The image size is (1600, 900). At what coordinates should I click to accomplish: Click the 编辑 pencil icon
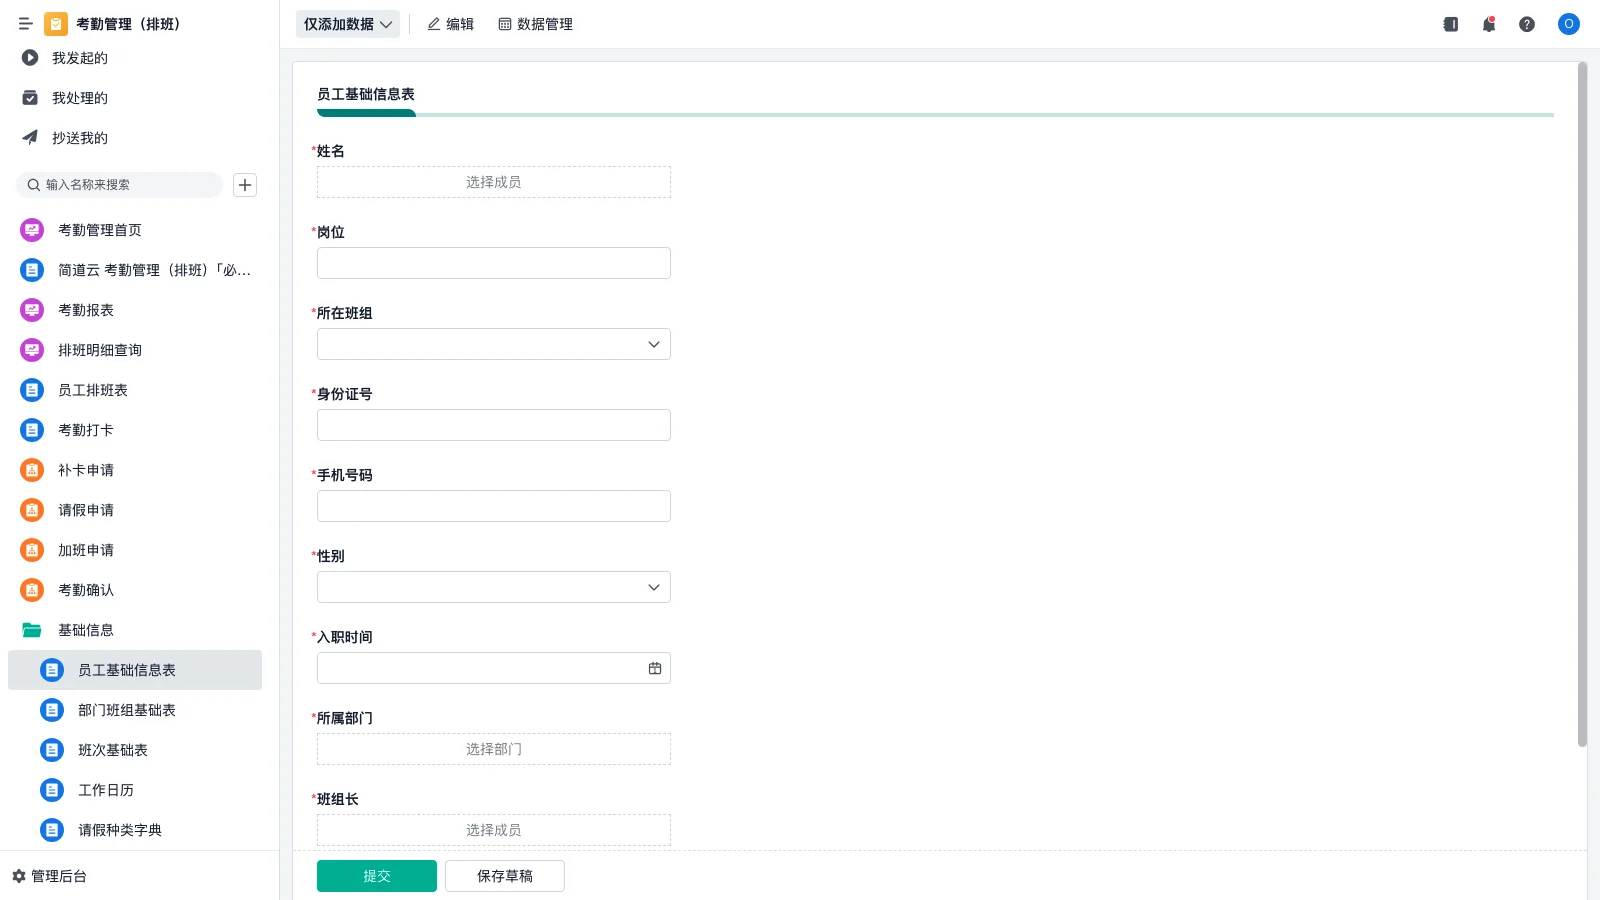point(432,24)
